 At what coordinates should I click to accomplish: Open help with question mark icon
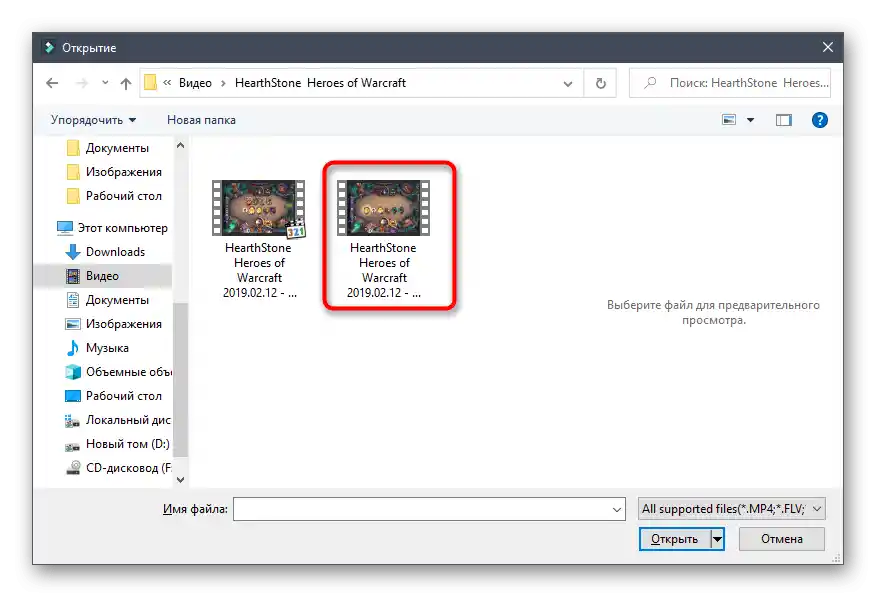[x=820, y=120]
